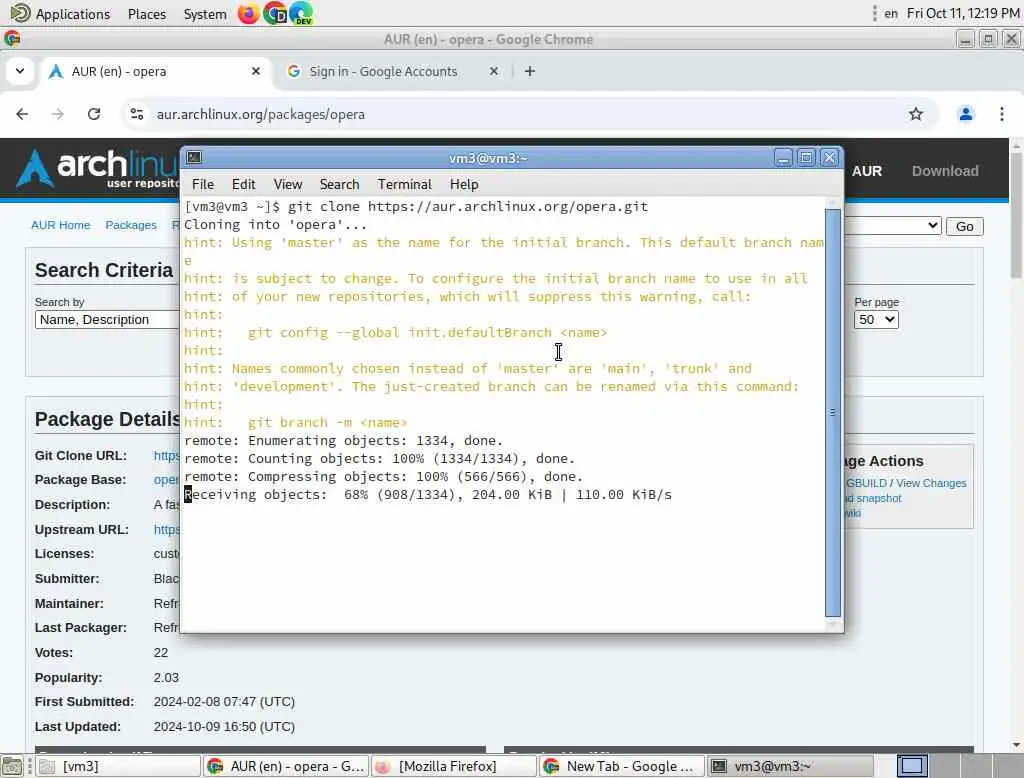The image size is (1024, 778).
Task: Switch to vm3@vm3:~ taskbar entry
Action: click(791, 766)
